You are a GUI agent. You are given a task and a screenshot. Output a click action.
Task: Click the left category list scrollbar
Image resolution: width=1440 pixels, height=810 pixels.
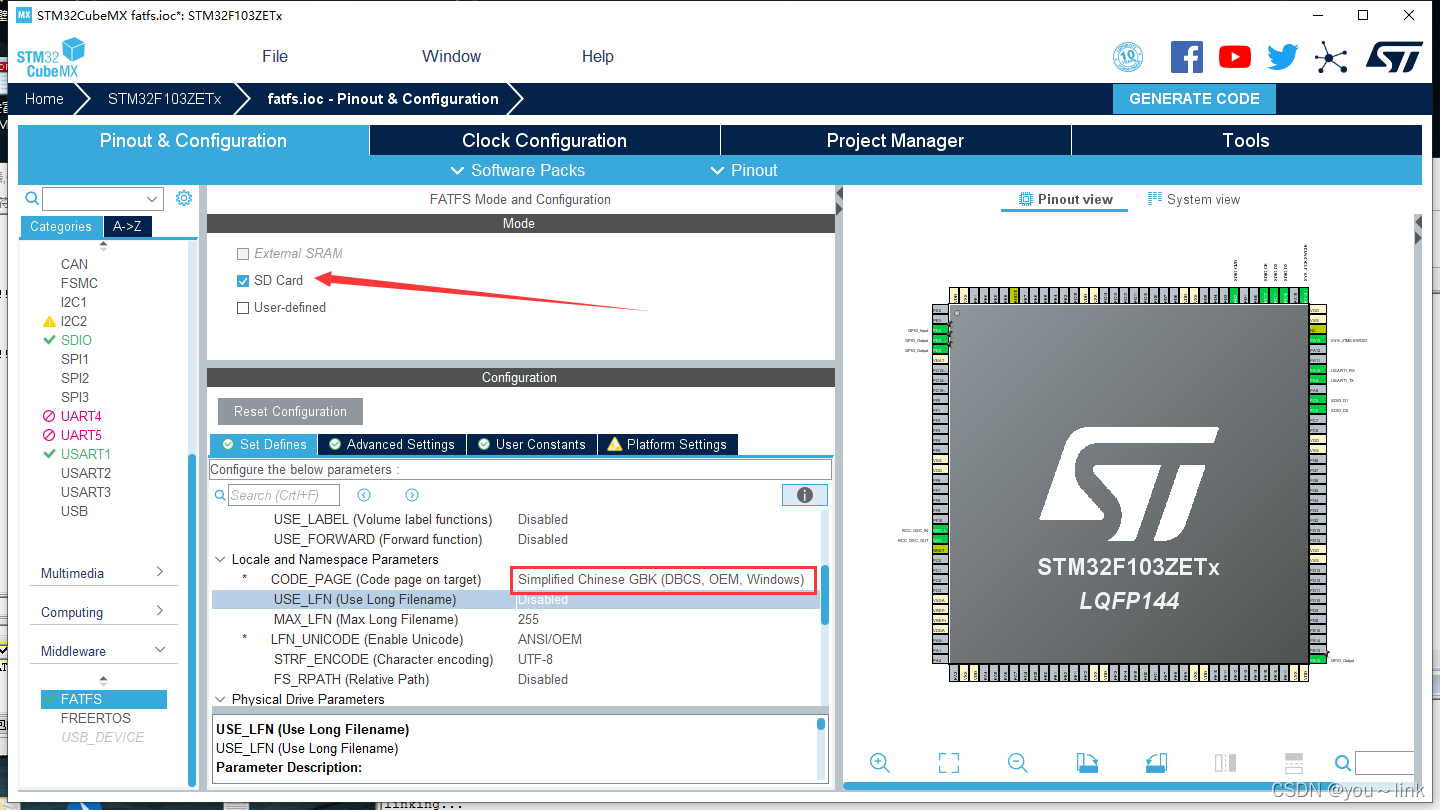[x=192, y=620]
